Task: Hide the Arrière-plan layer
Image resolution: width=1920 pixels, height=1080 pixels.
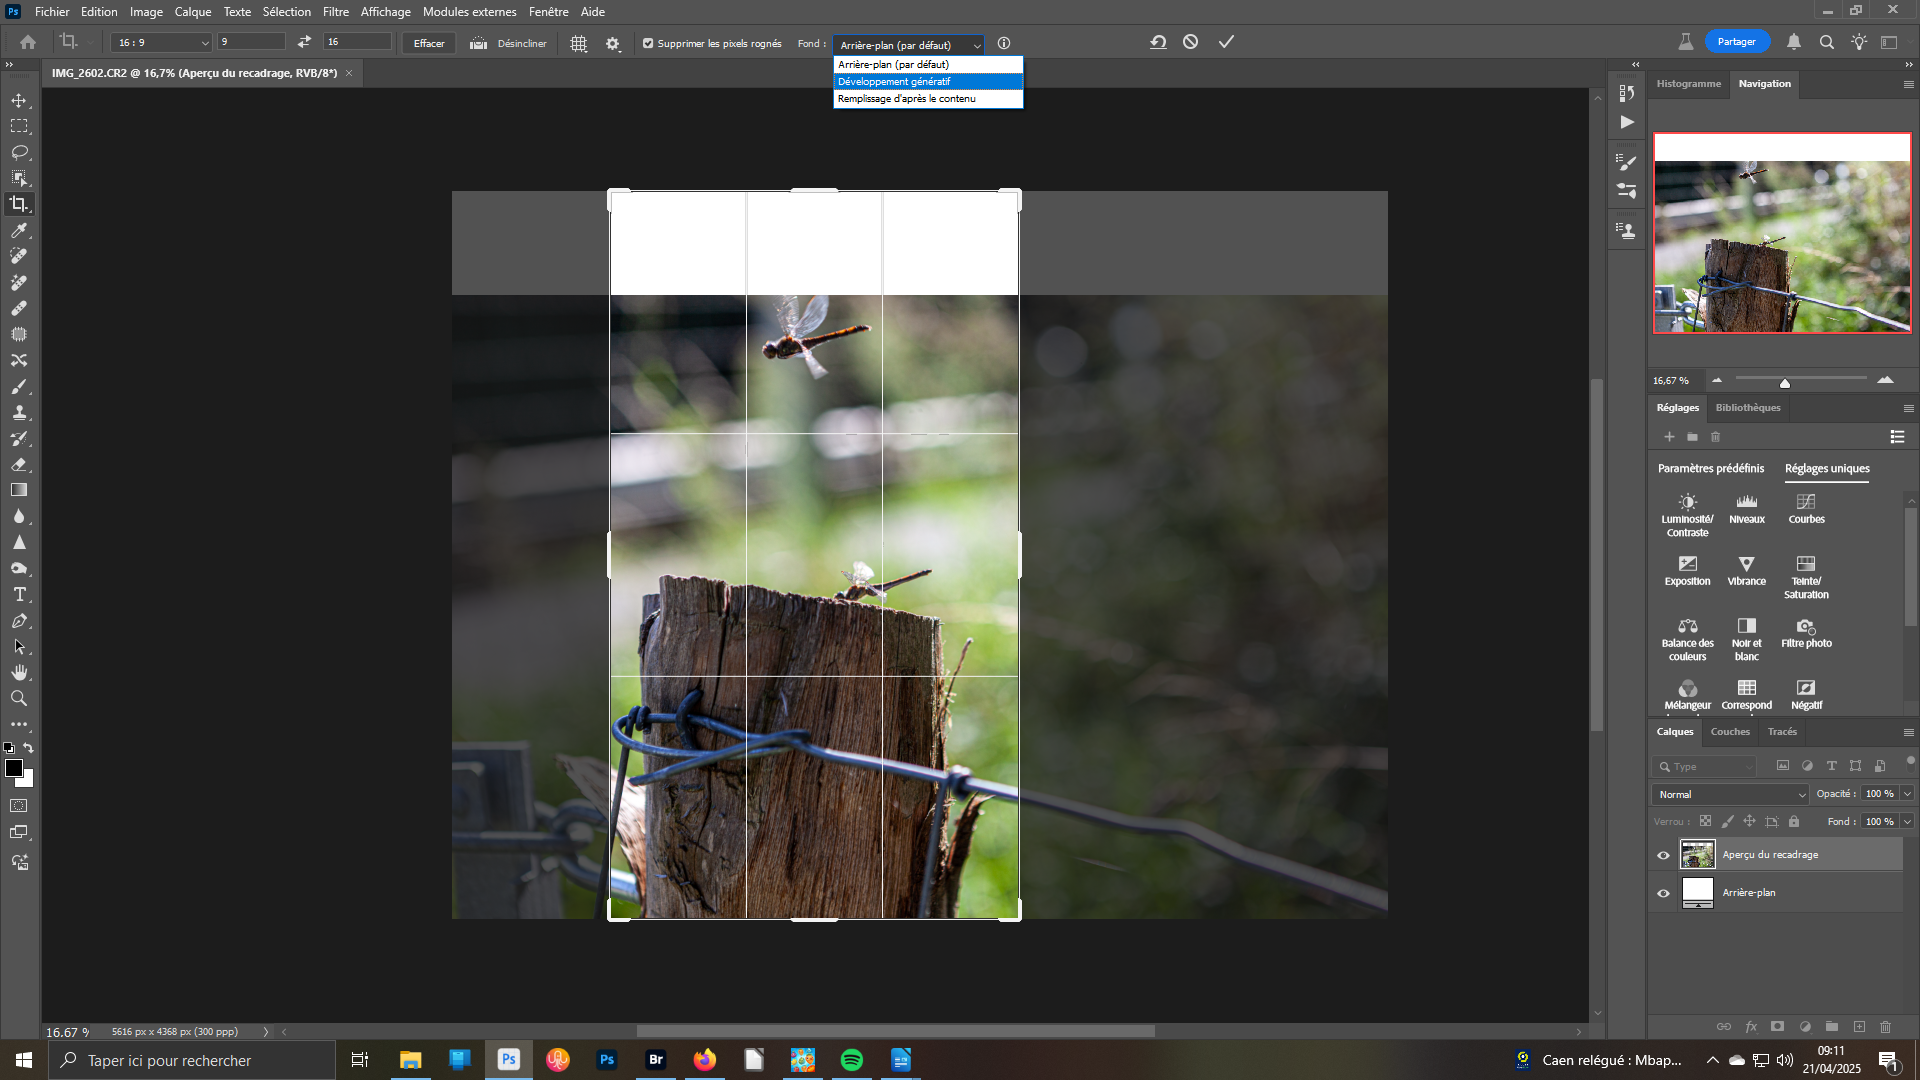Action: (1663, 893)
